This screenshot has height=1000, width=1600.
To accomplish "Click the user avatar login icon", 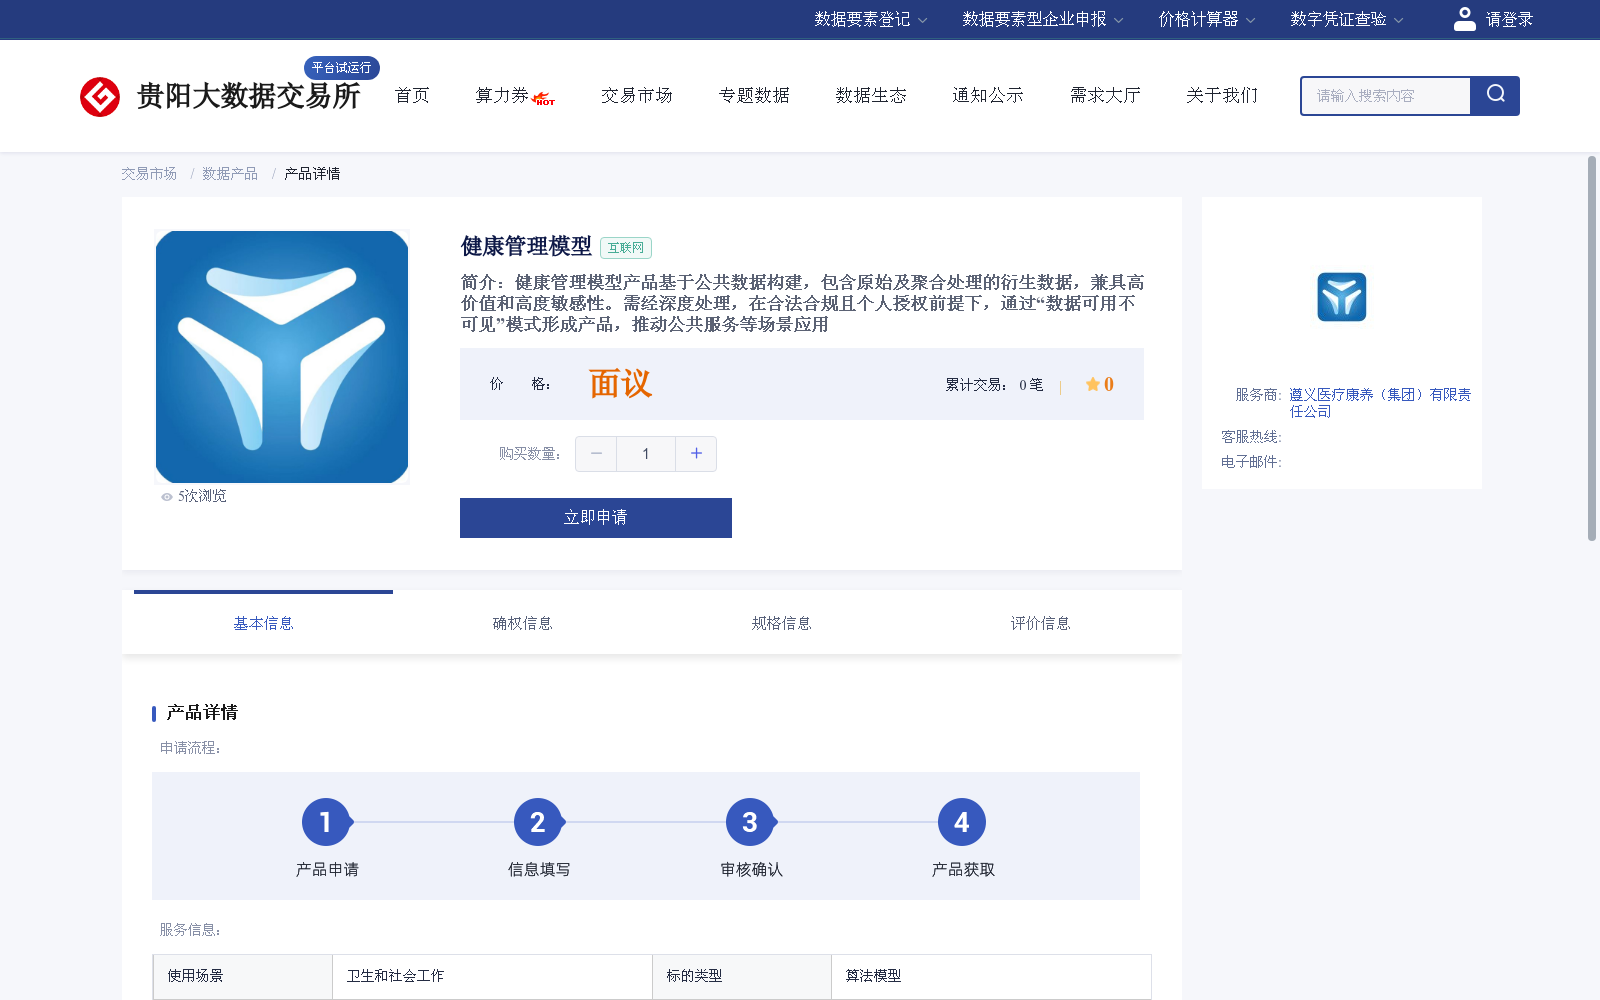I will point(1464,19).
